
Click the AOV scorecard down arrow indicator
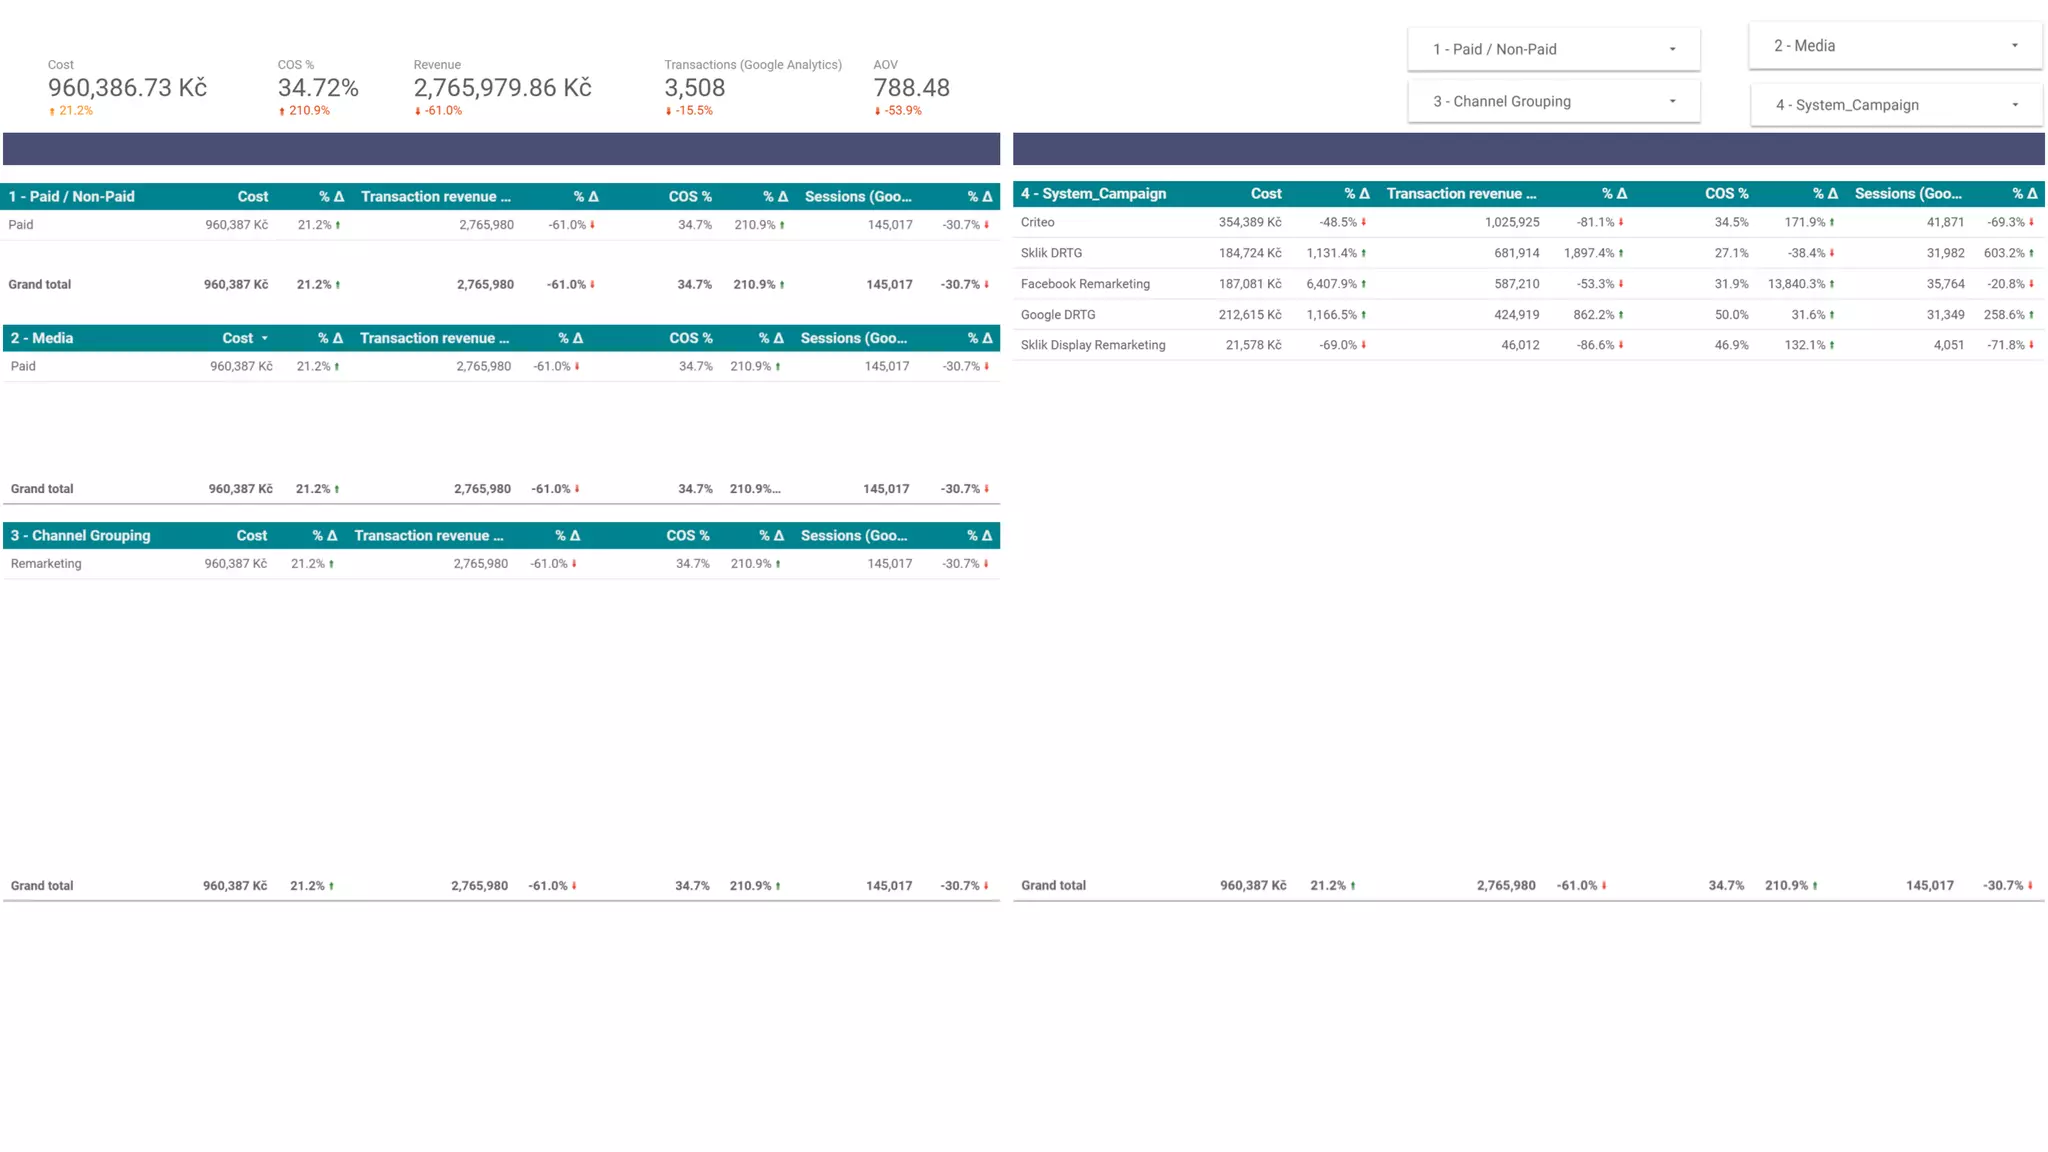(x=877, y=111)
